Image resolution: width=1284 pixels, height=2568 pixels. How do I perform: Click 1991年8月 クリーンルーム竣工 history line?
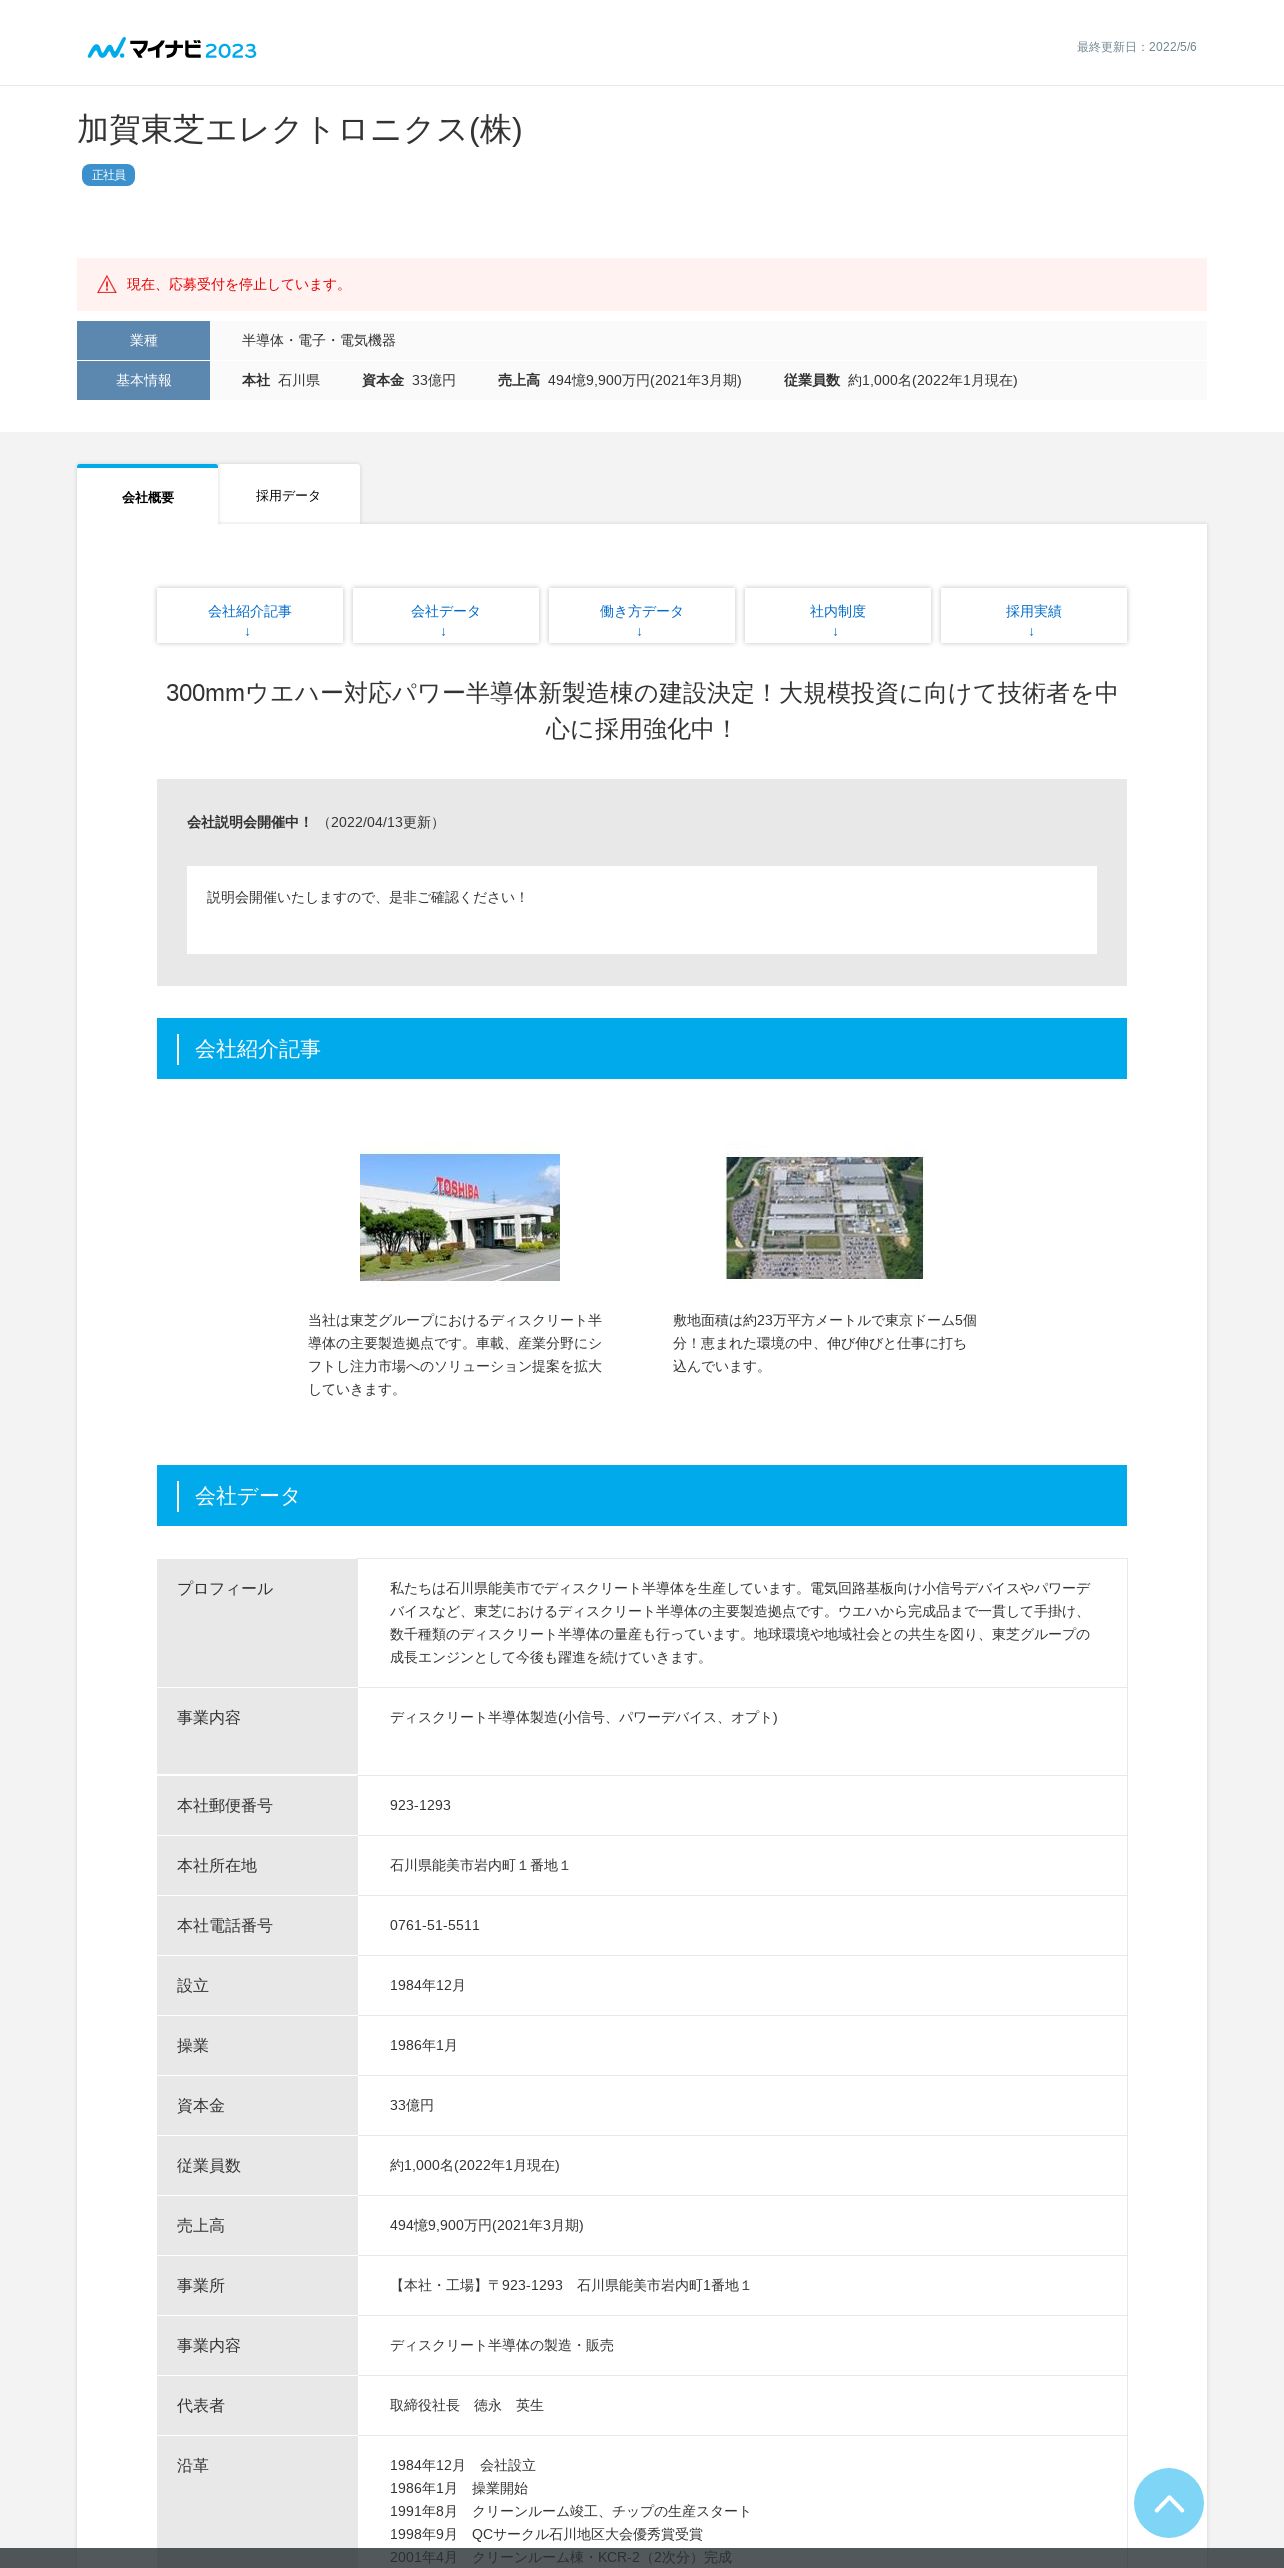pos(570,2511)
